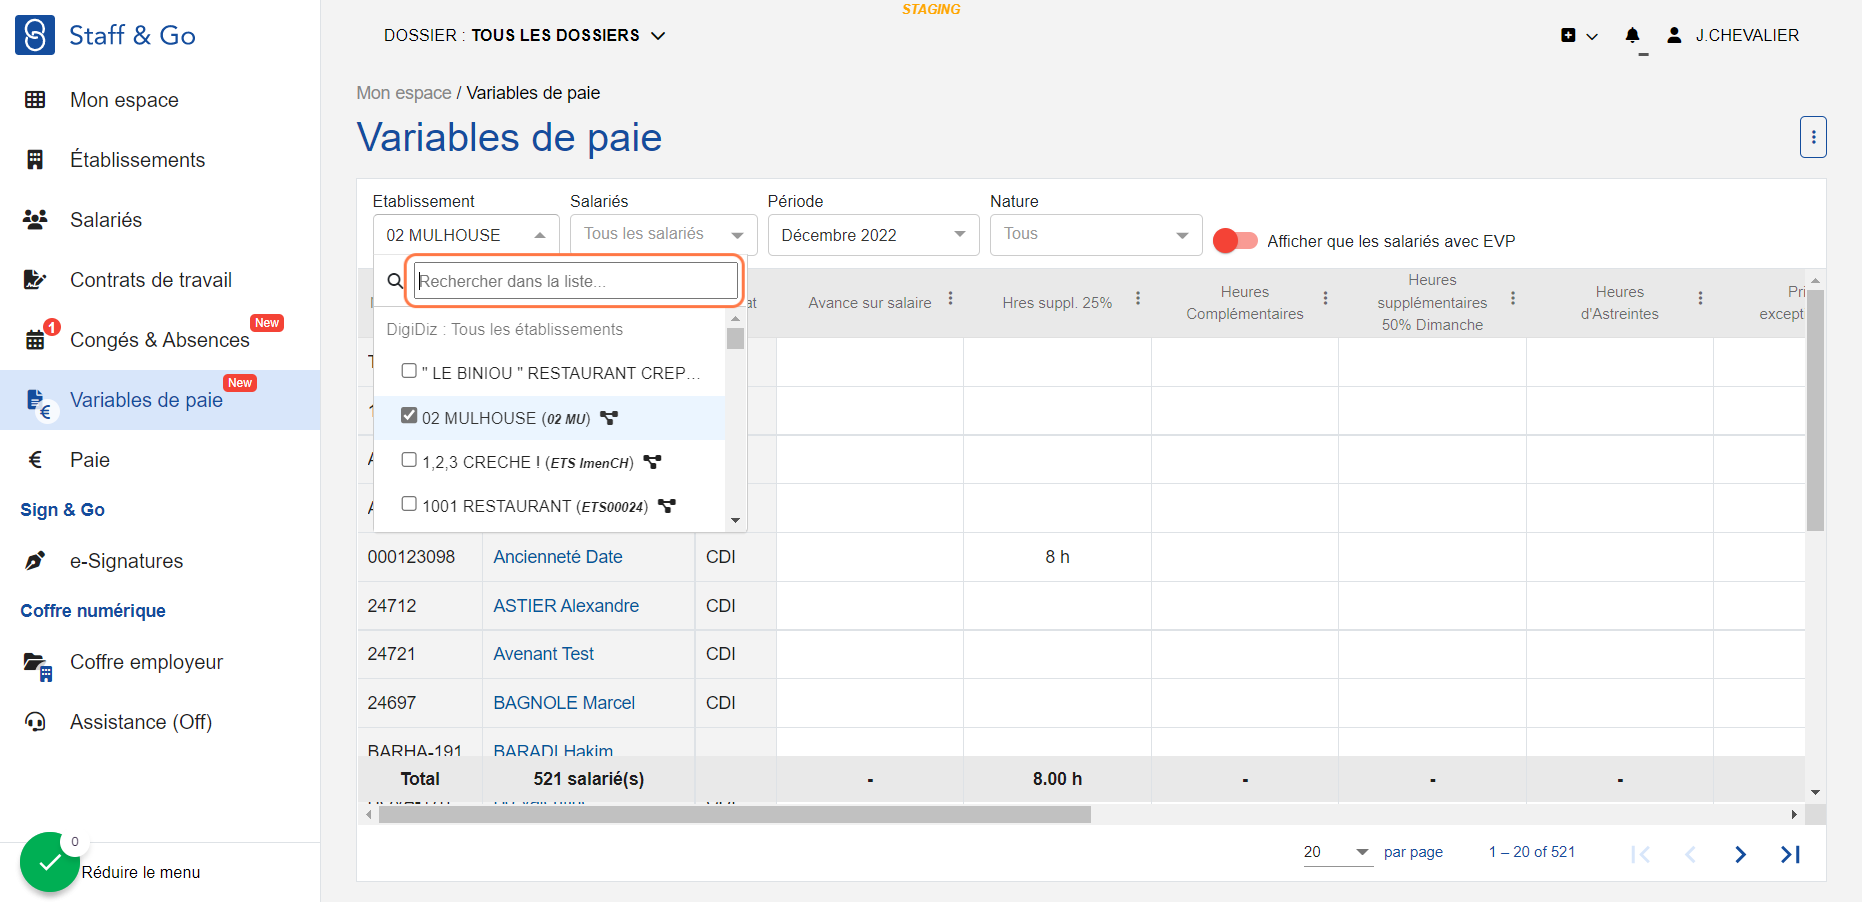Open Établissements sidebar item
The image size is (1862, 902).
pyautogui.click(x=160, y=160)
